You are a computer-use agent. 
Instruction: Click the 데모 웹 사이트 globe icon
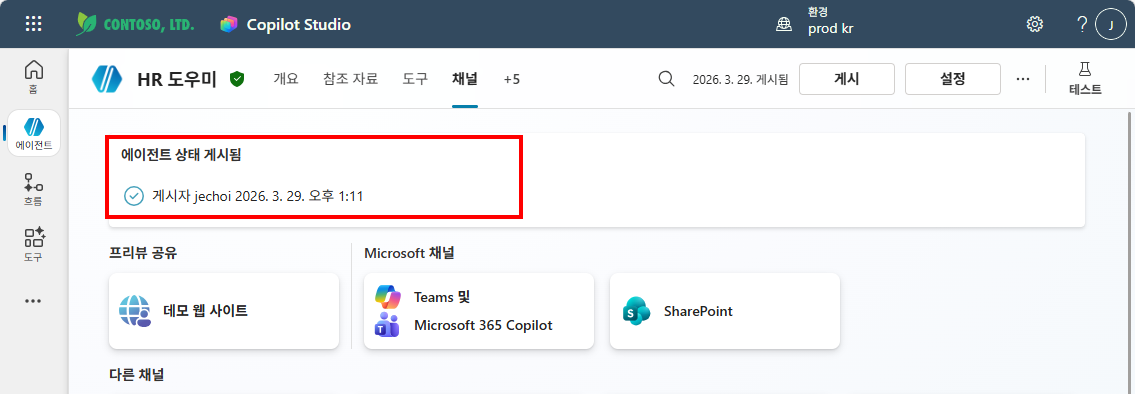pos(135,311)
